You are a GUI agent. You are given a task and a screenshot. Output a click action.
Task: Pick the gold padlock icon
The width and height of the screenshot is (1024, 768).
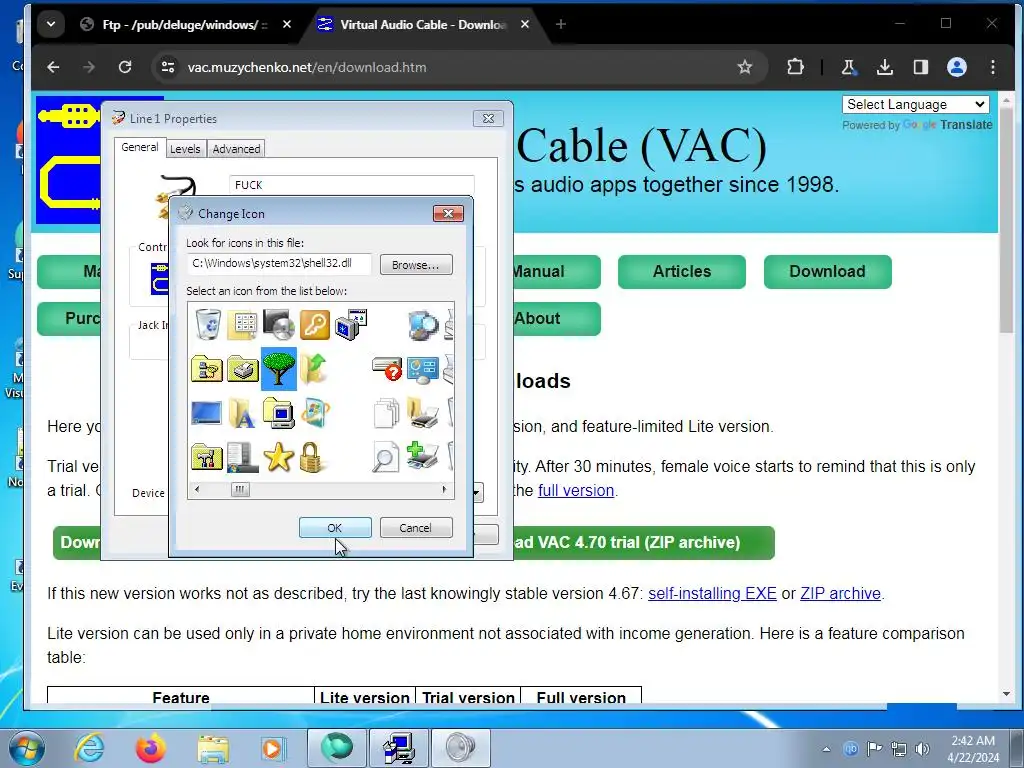(x=312, y=457)
